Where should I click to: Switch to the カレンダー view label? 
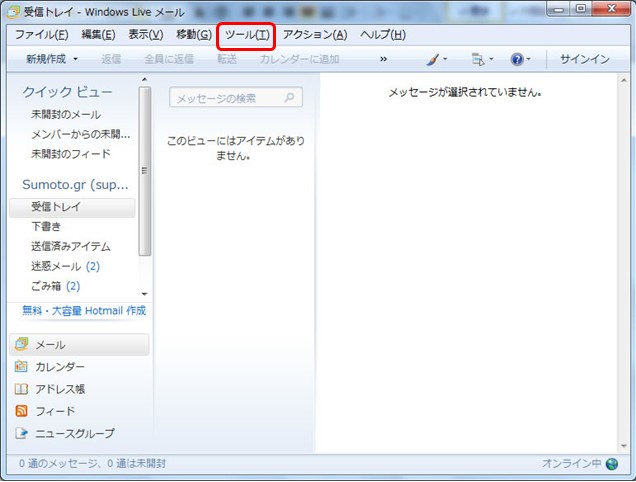click(60, 367)
